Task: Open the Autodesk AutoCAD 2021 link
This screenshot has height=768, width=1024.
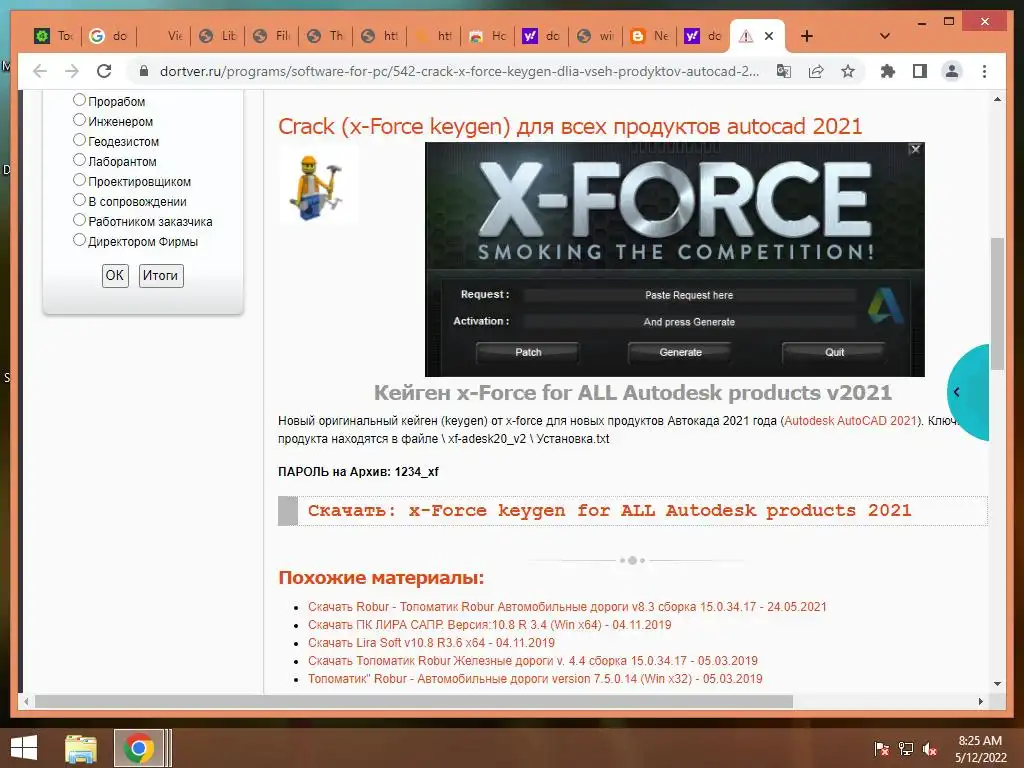Action: pos(850,421)
